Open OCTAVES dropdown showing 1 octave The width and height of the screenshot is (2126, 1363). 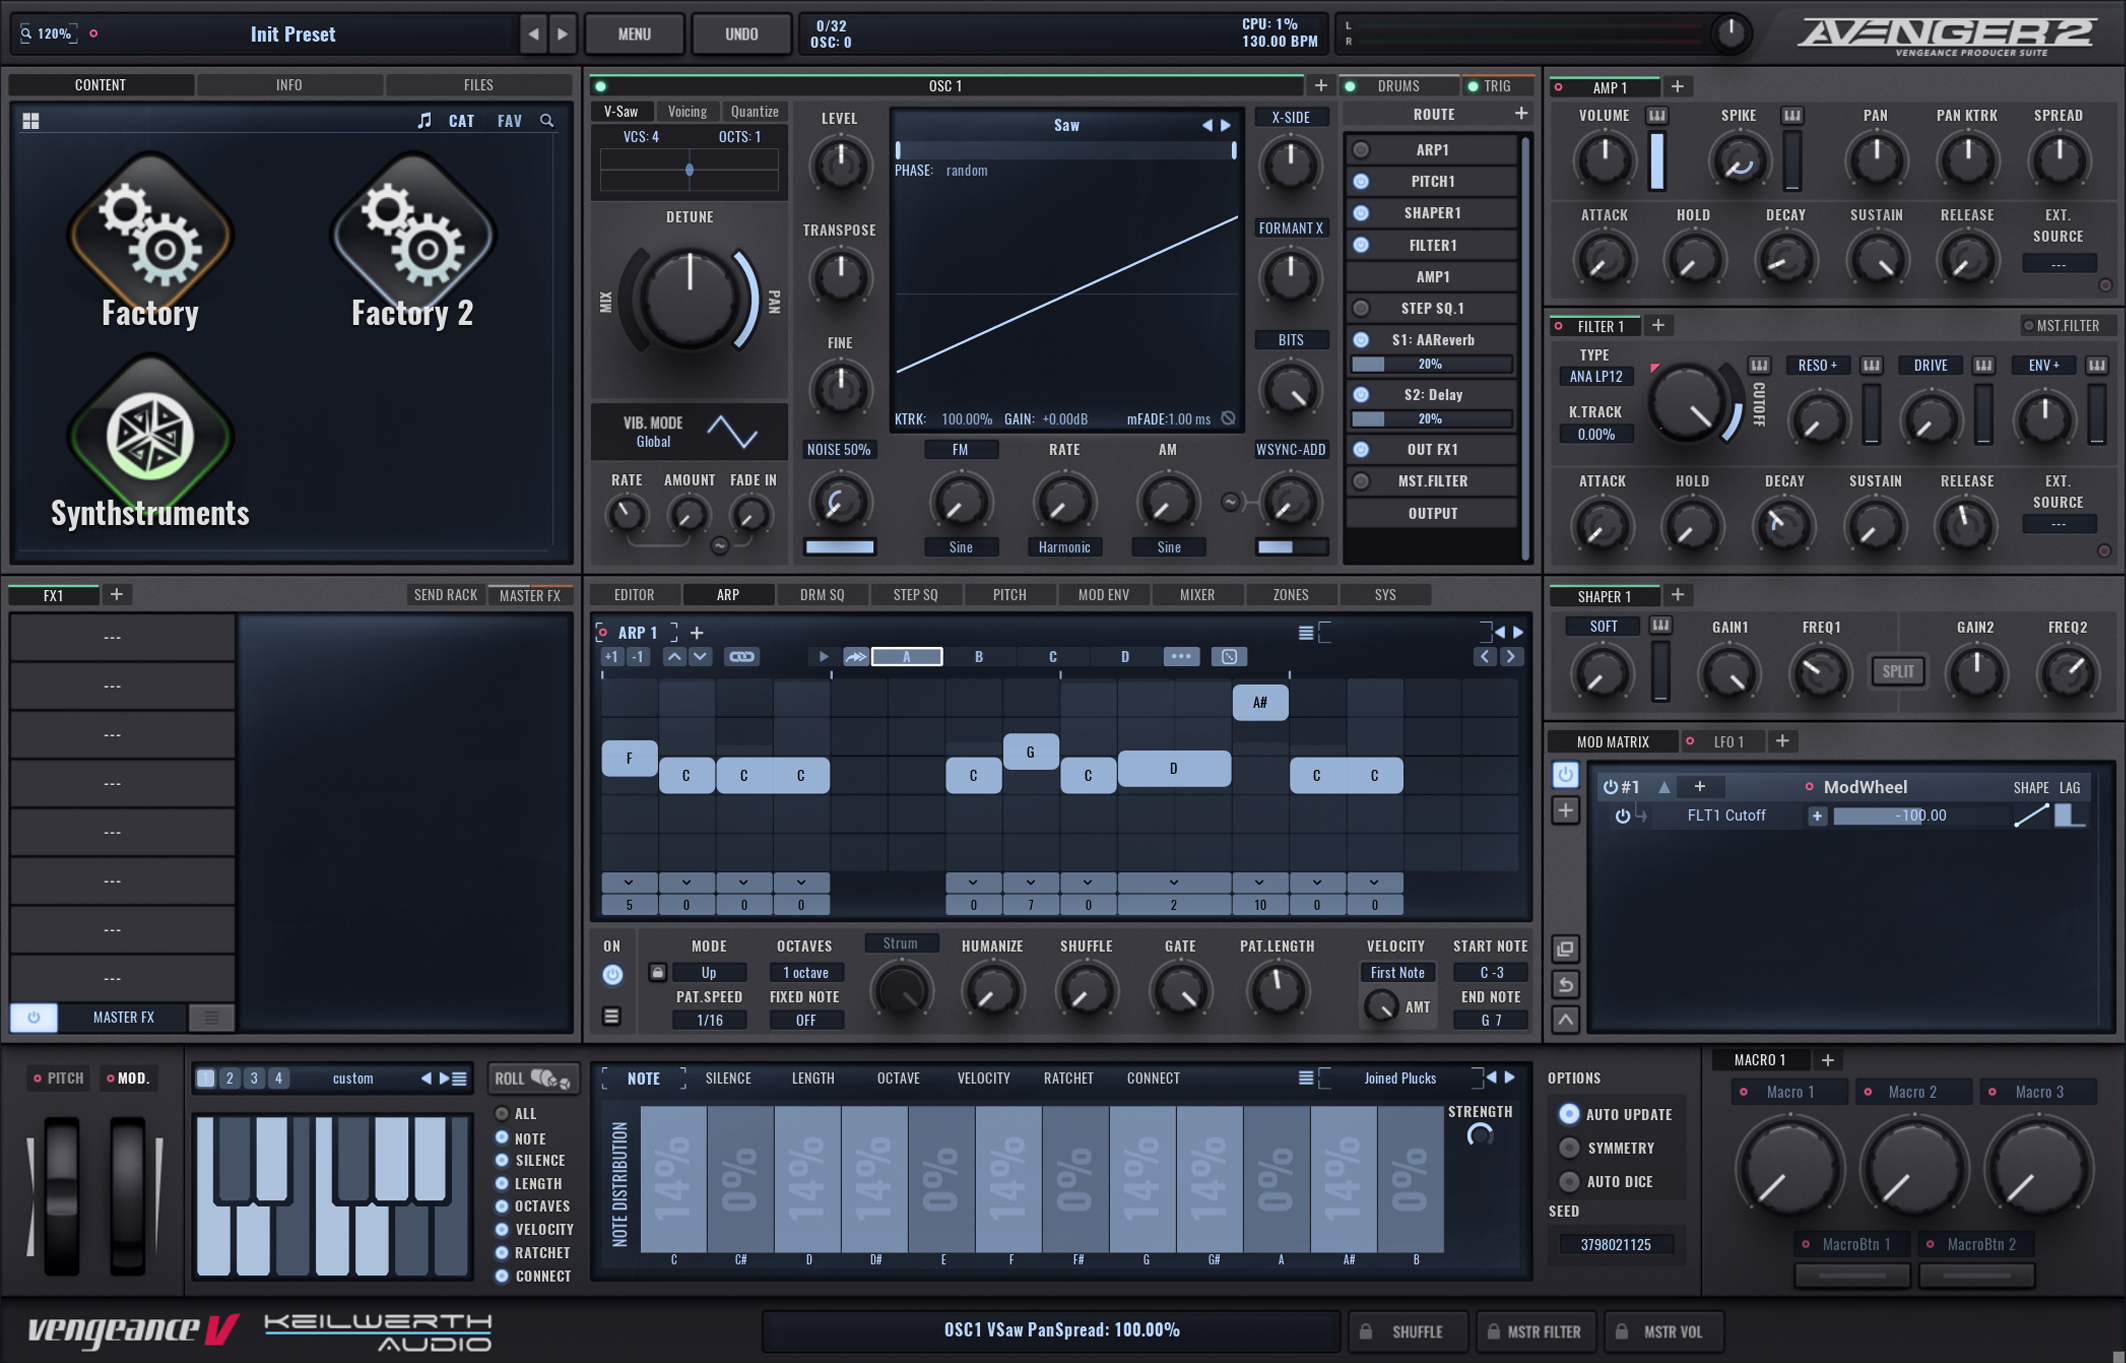tap(805, 972)
